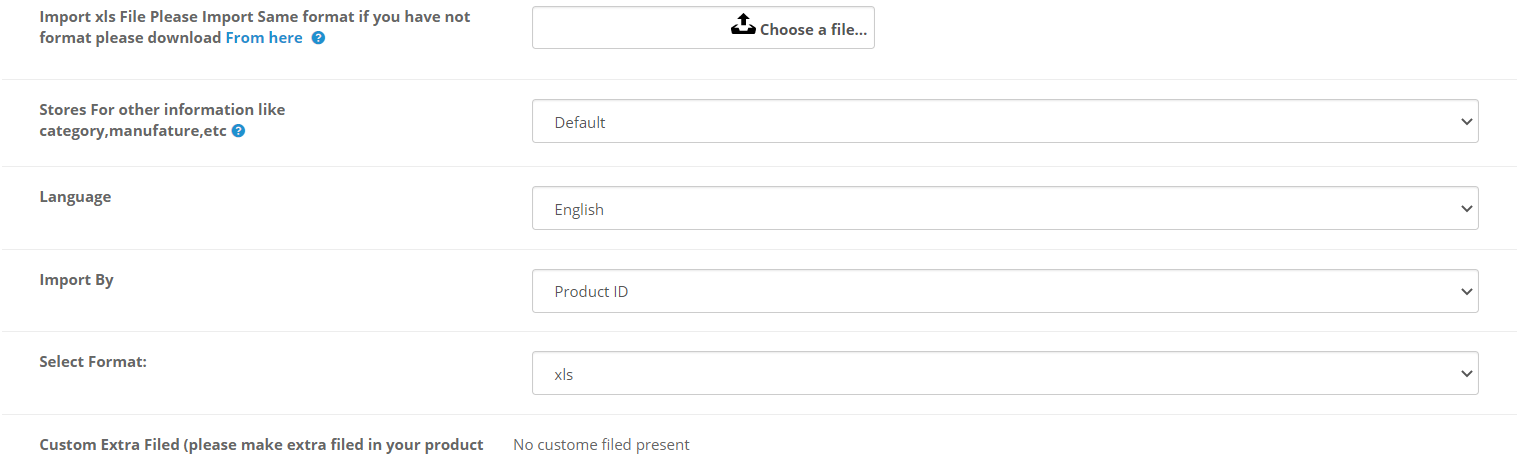
Task: Open the From here download link
Action: click(x=264, y=38)
